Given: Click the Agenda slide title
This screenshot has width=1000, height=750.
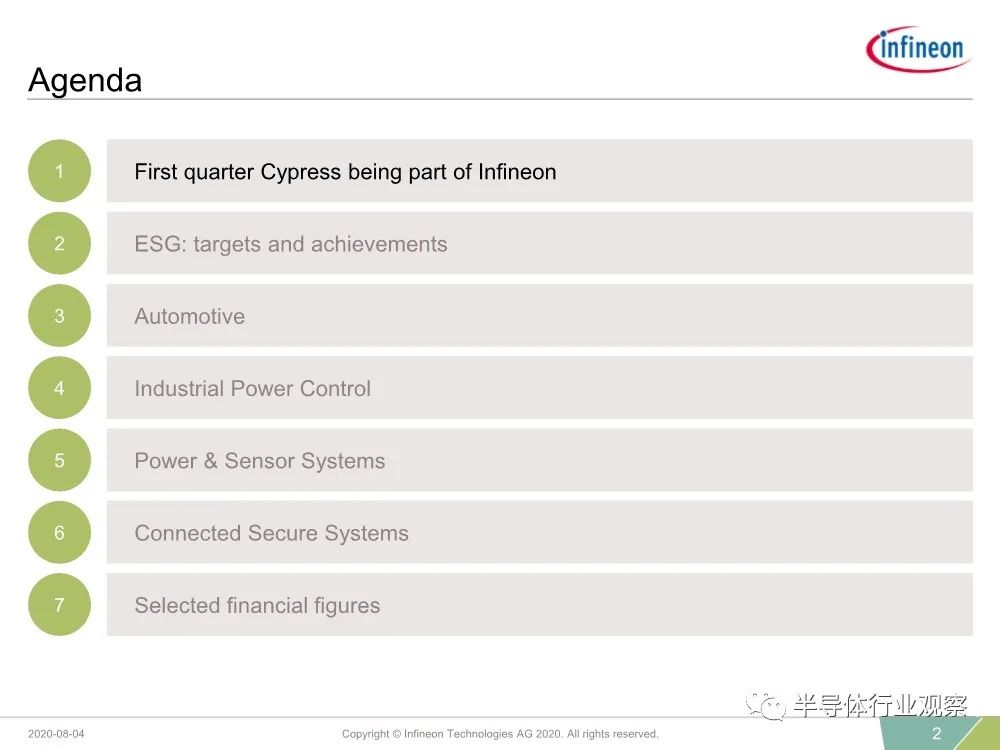Looking at the screenshot, I should tap(85, 81).
